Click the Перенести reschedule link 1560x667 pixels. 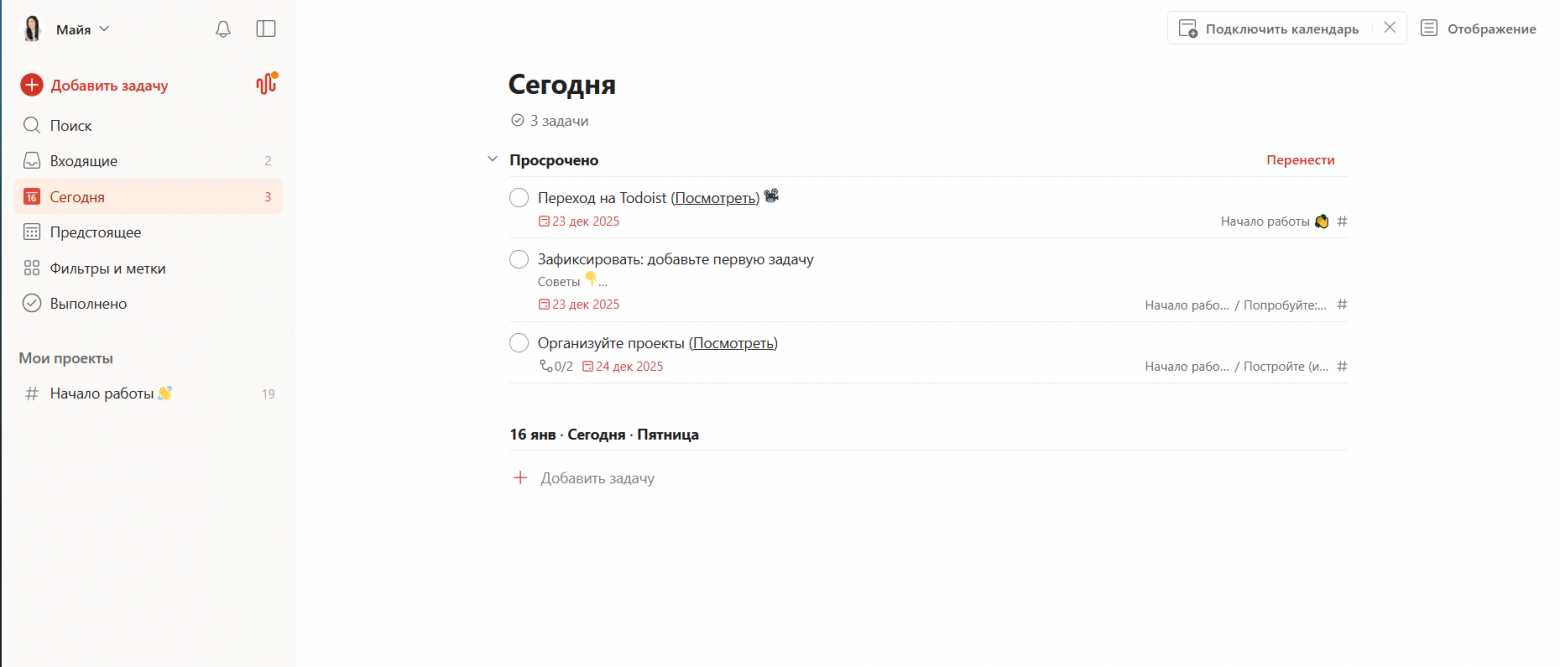(x=1300, y=160)
